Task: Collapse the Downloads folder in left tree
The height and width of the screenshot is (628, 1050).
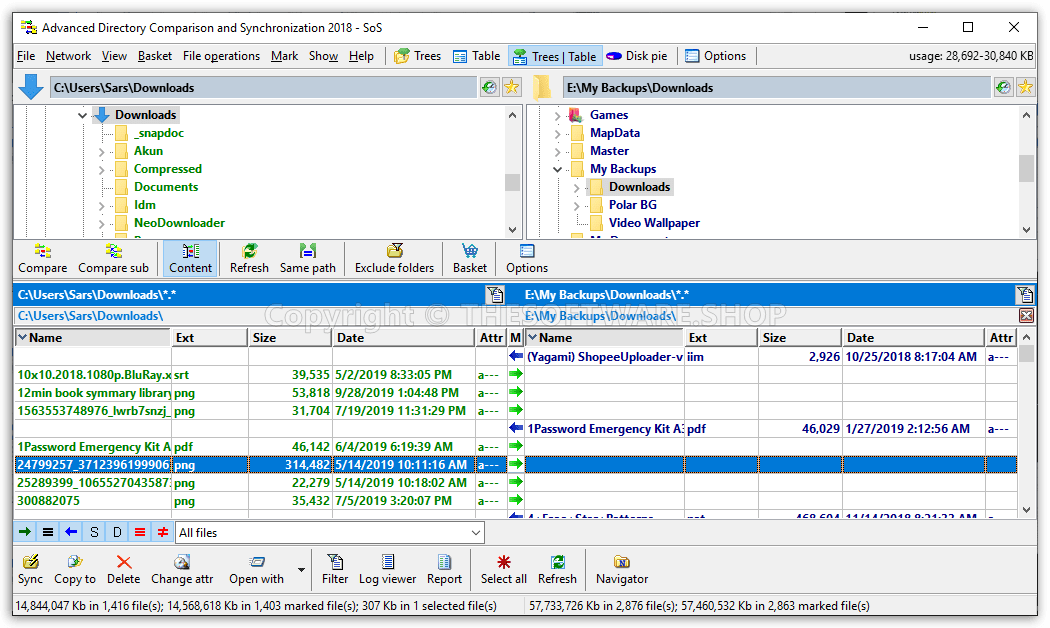Action: pos(83,114)
